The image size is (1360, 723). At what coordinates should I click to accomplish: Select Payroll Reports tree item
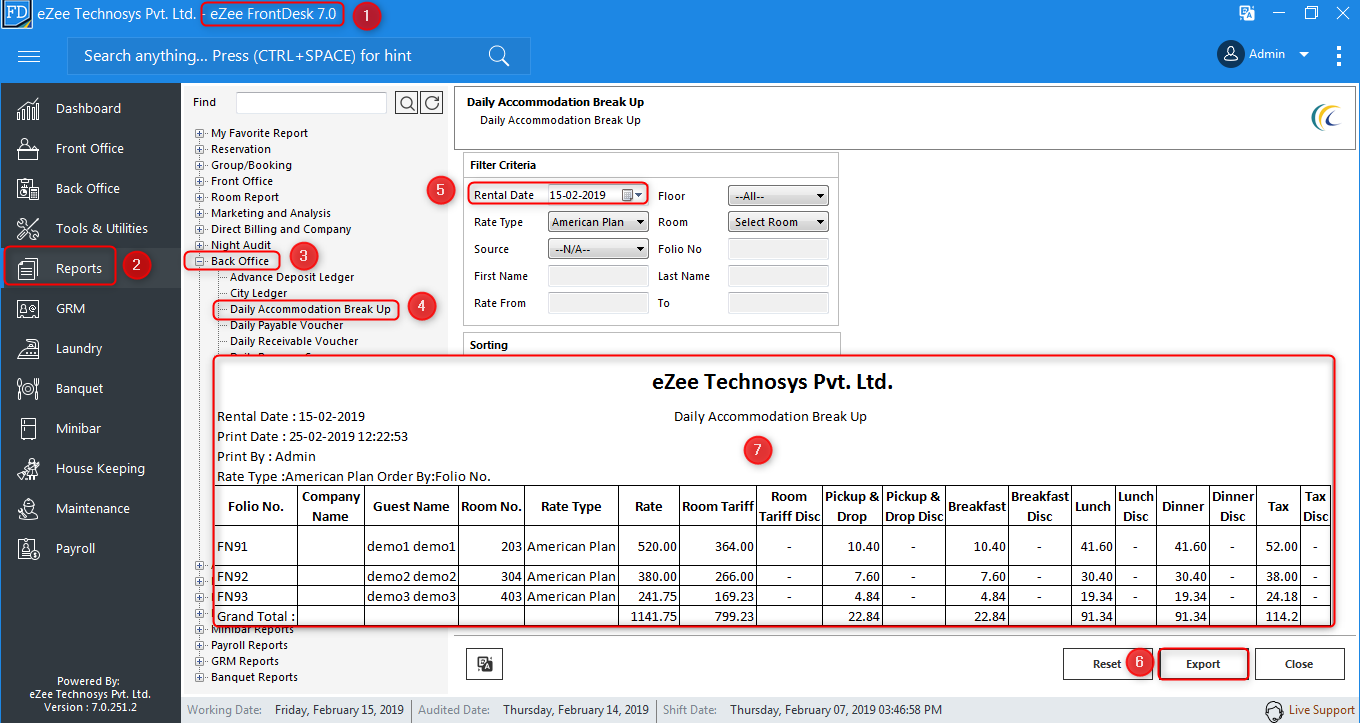(x=249, y=645)
